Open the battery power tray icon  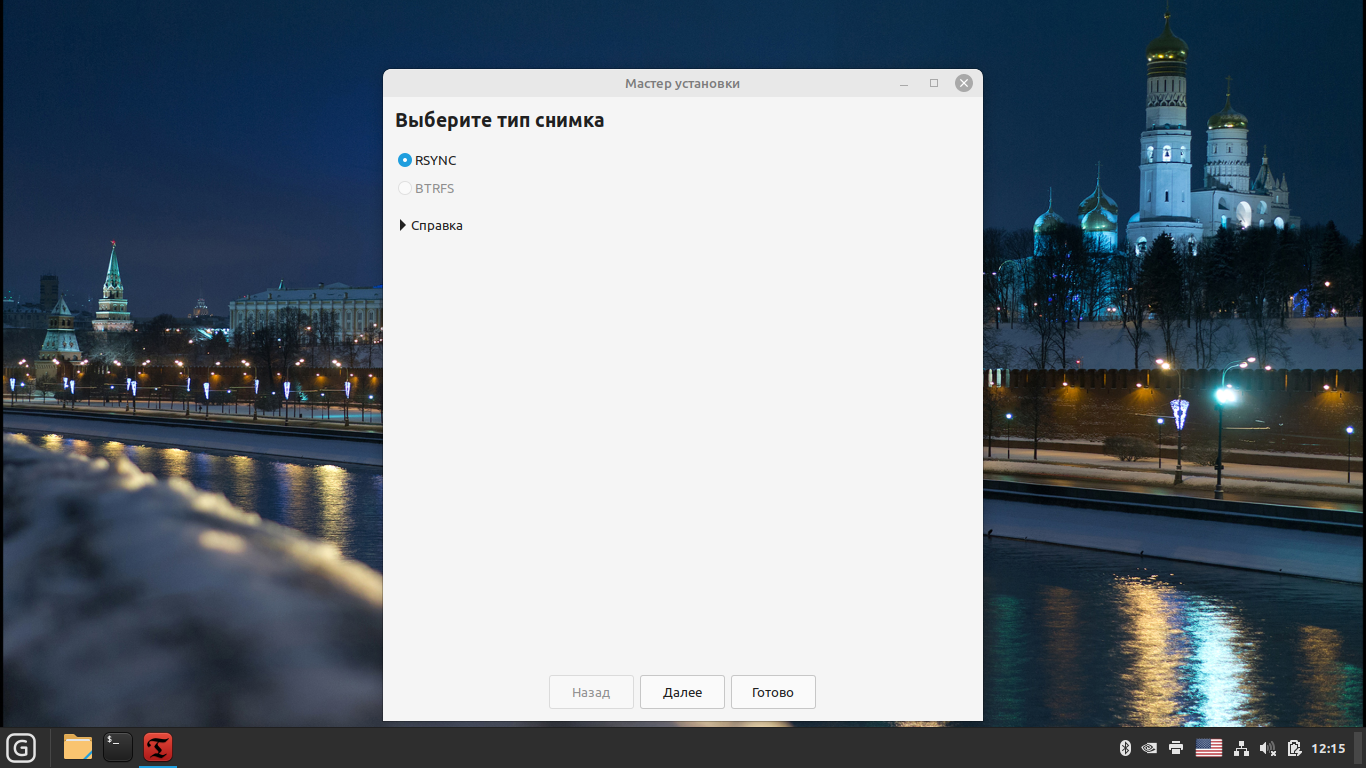click(1294, 748)
